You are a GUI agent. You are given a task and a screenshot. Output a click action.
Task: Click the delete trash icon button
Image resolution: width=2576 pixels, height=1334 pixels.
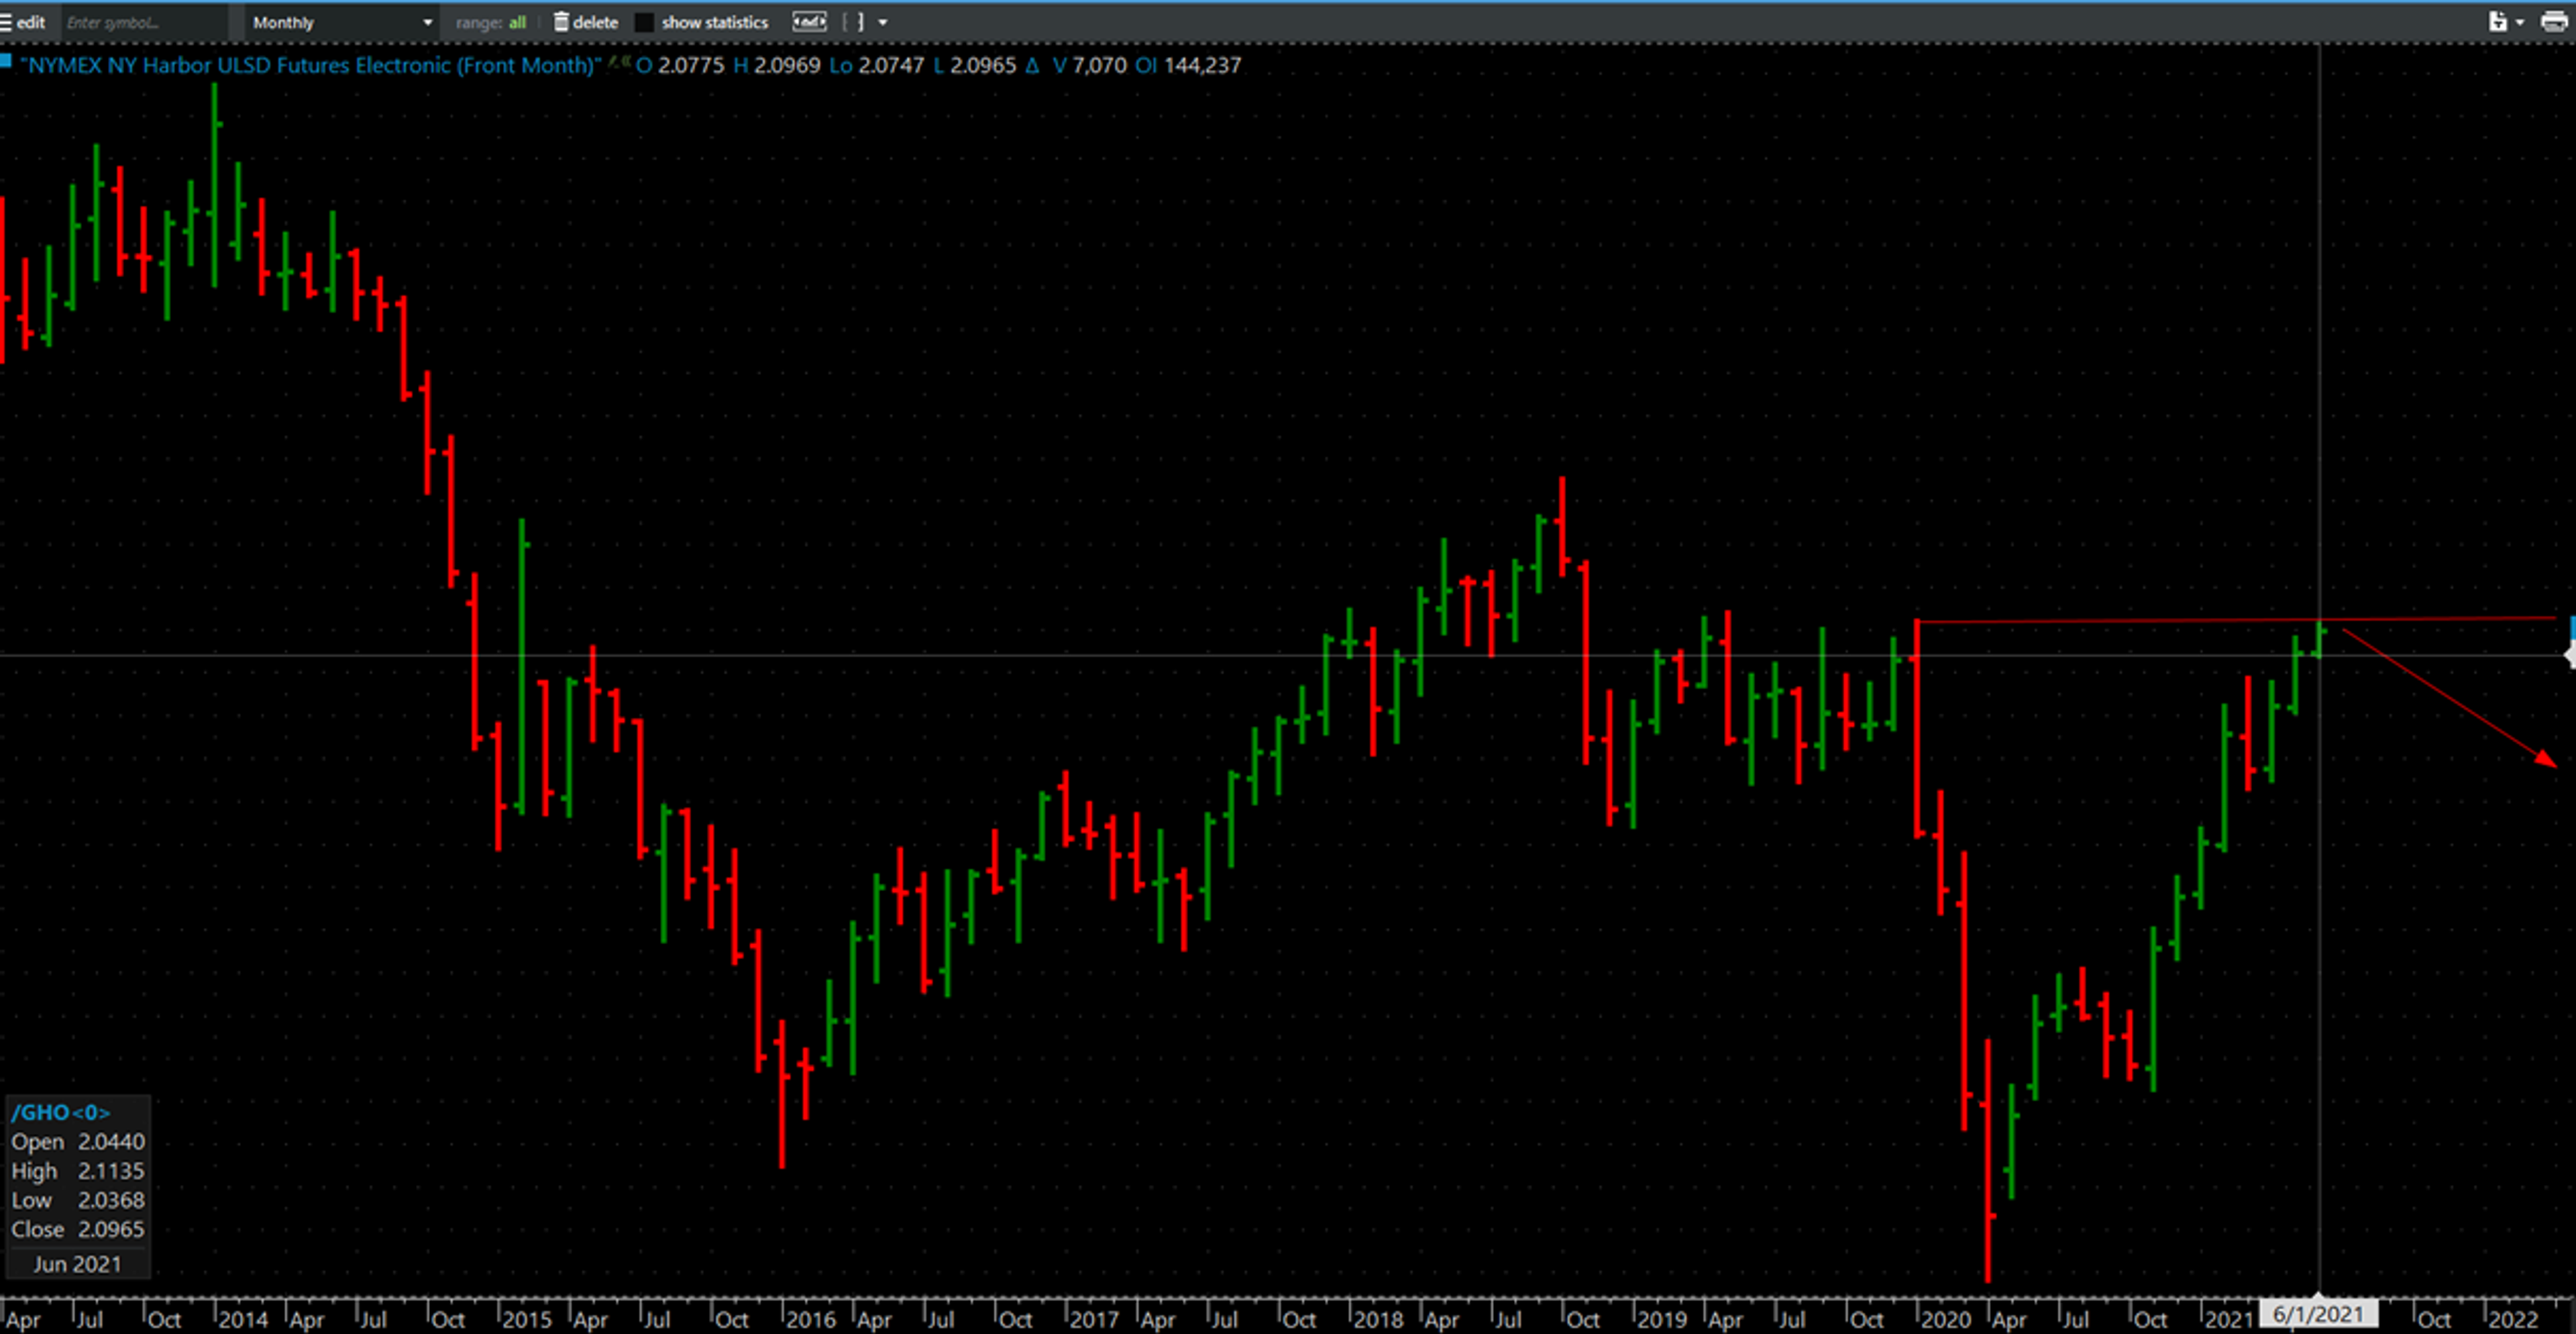pyautogui.click(x=586, y=22)
